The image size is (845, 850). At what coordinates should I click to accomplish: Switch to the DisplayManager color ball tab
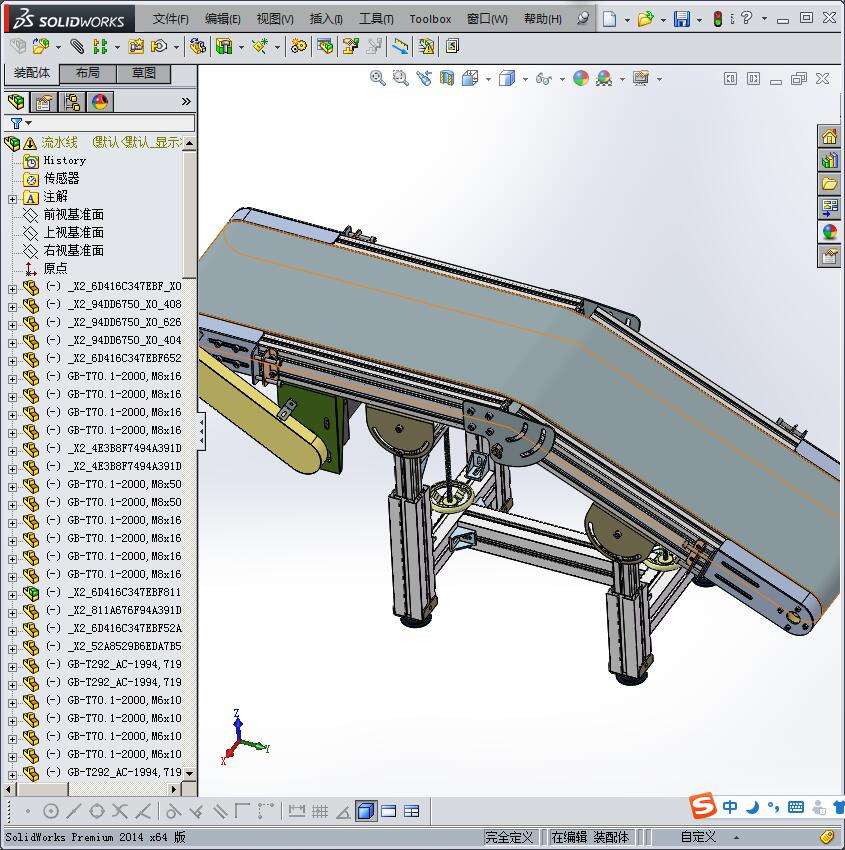click(x=99, y=102)
